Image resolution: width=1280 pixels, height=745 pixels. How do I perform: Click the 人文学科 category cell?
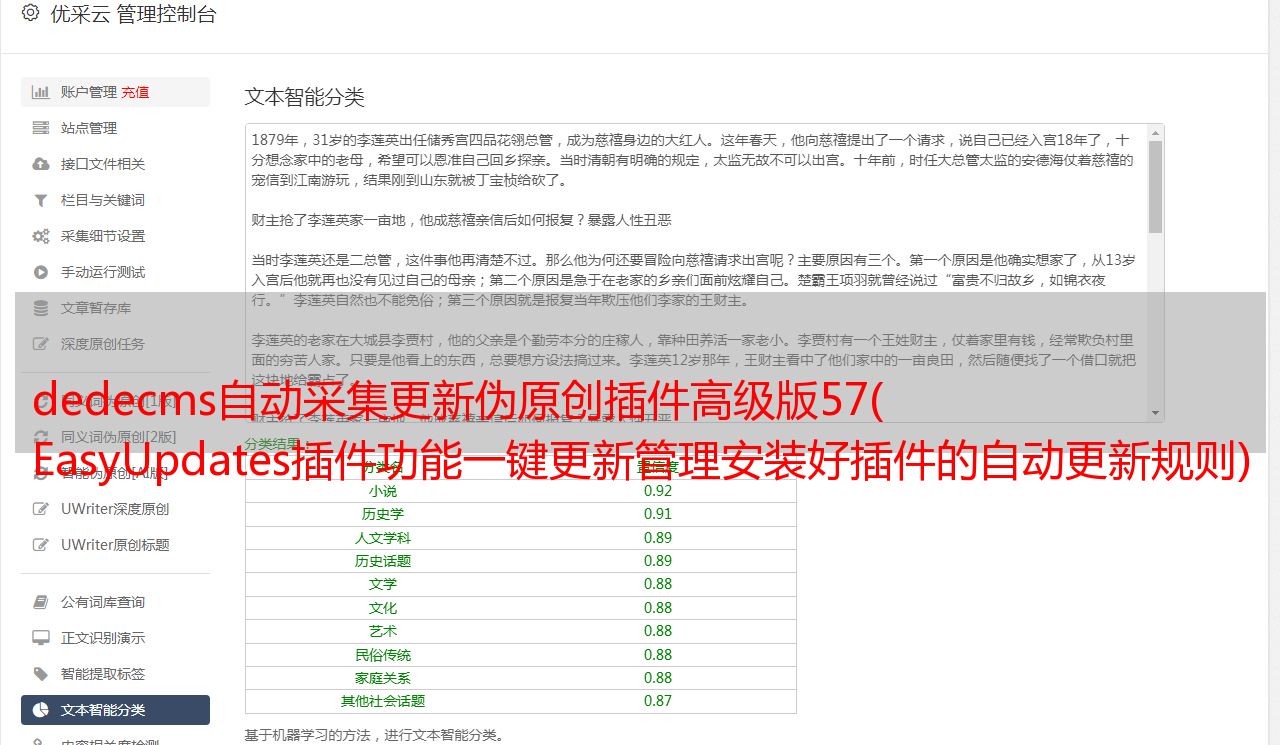pos(383,538)
